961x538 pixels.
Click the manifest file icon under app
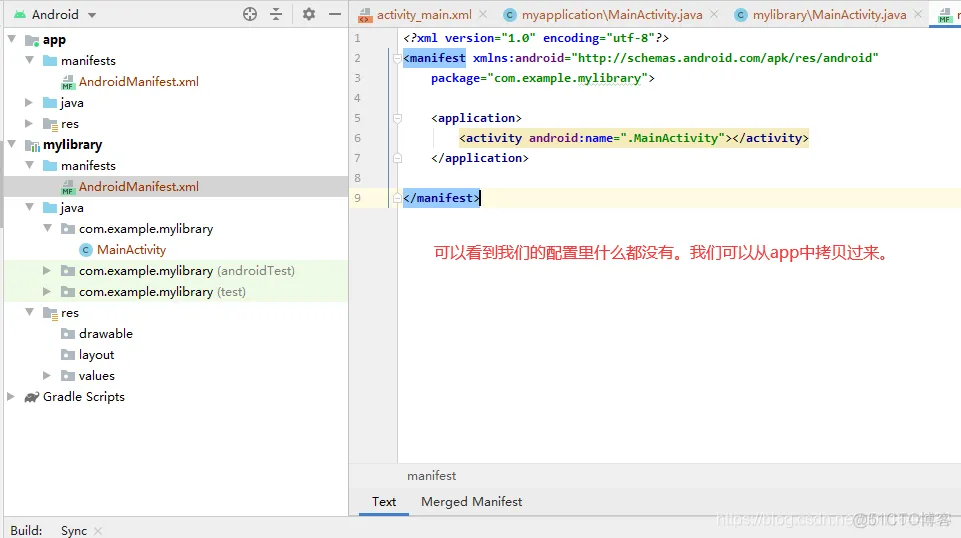pyautogui.click(x=68, y=82)
